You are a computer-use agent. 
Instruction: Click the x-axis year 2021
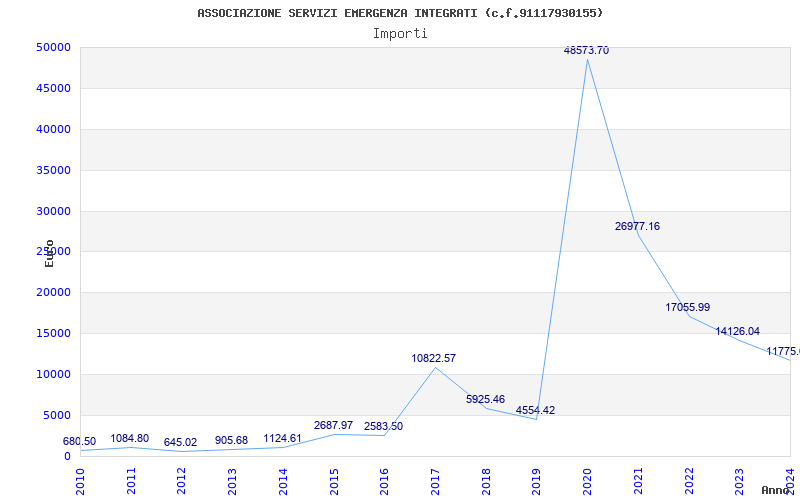pyautogui.click(x=638, y=482)
